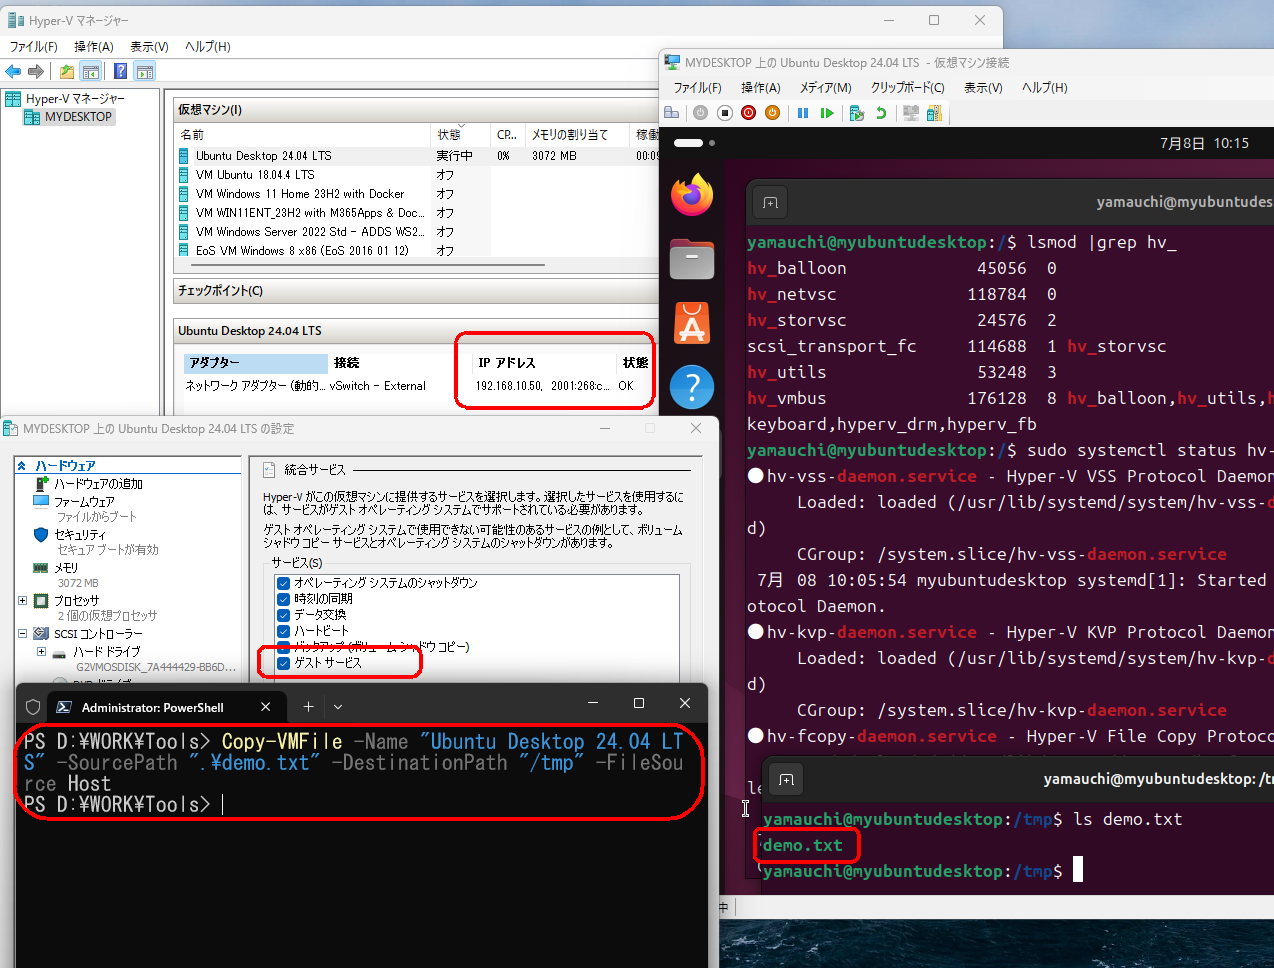Open Firefox from the Ubuntu dock
This screenshot has height=968, width=1274.
tap(691, 195)
